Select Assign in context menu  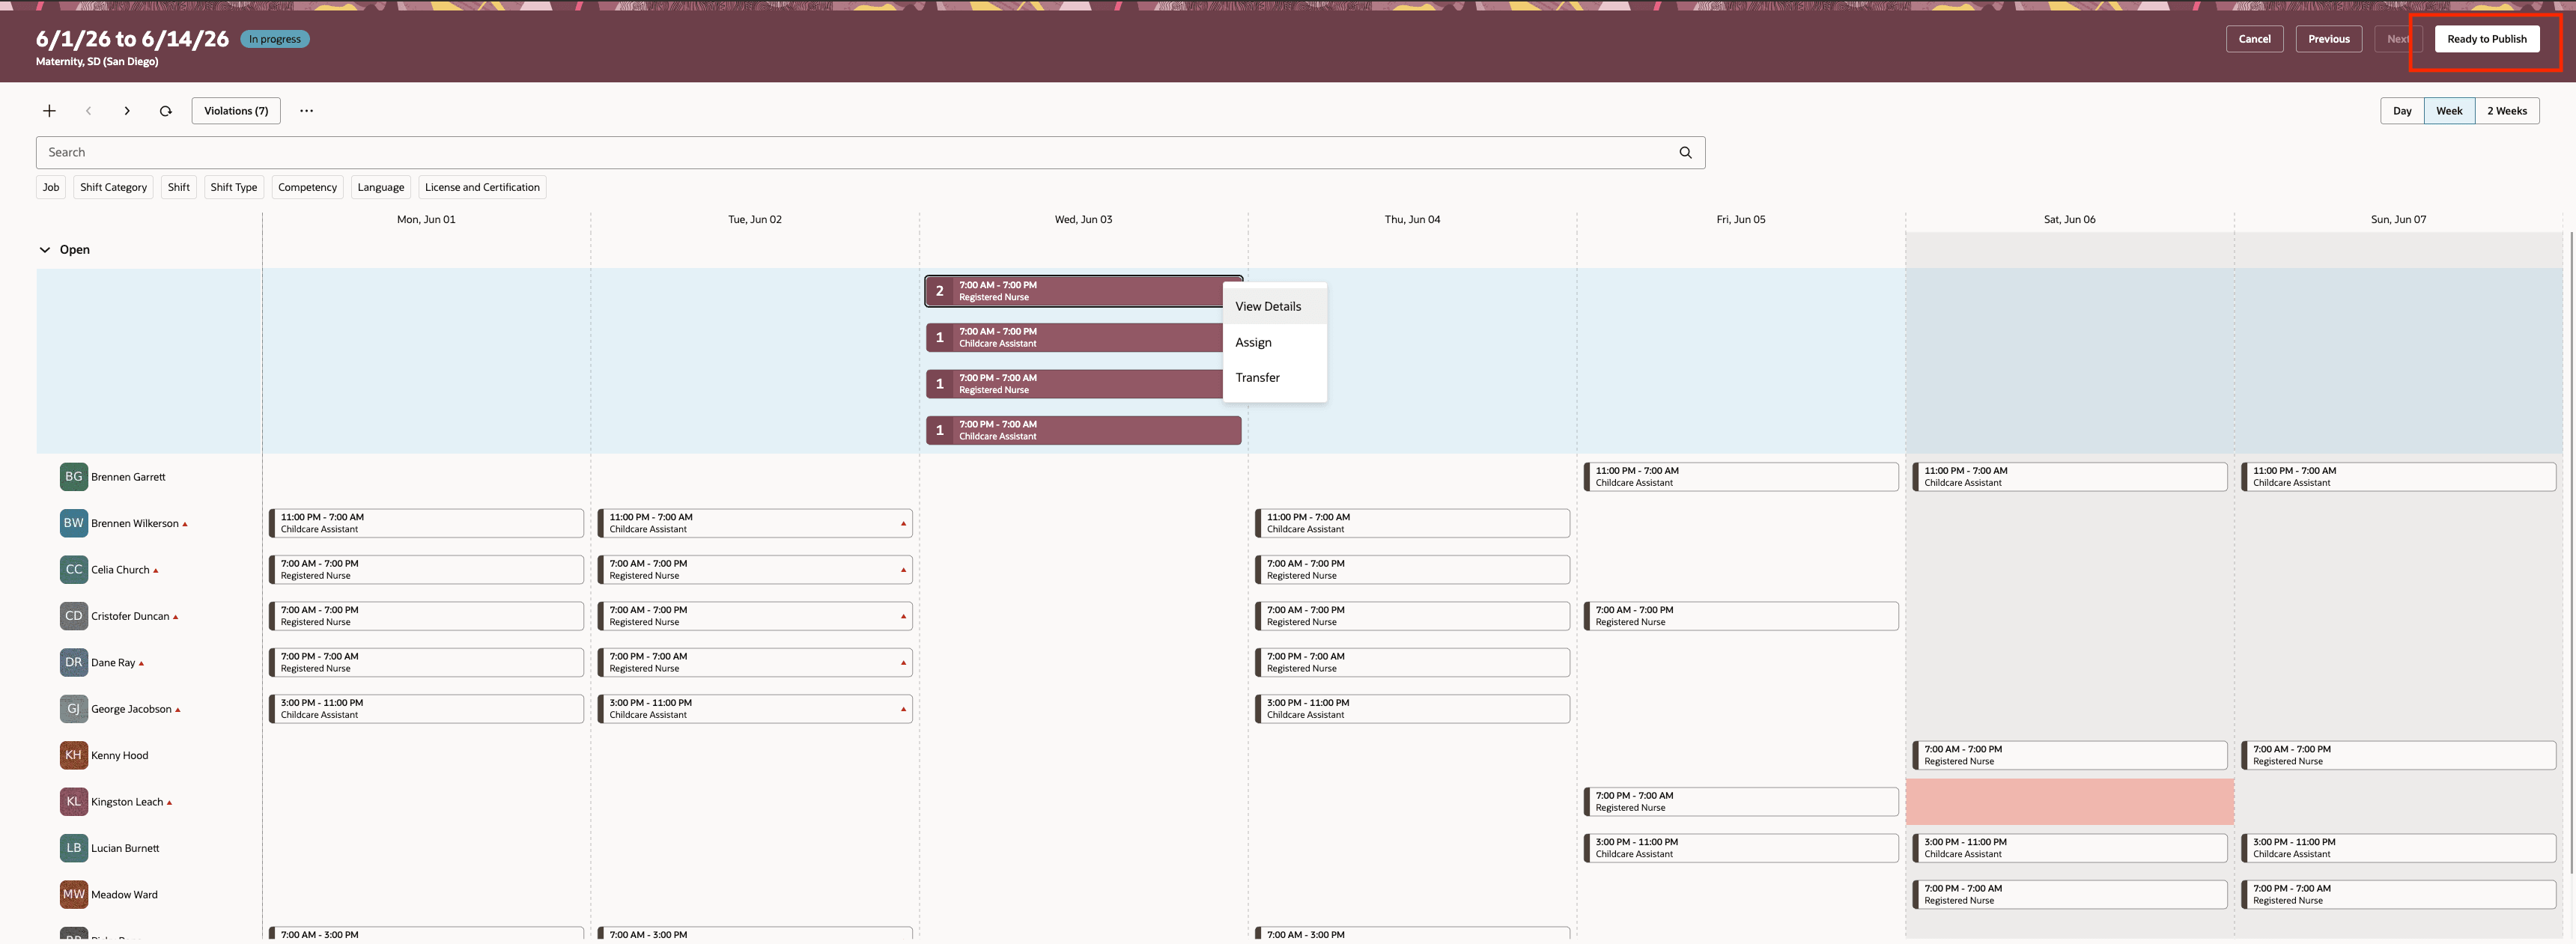click(1275, 342)
